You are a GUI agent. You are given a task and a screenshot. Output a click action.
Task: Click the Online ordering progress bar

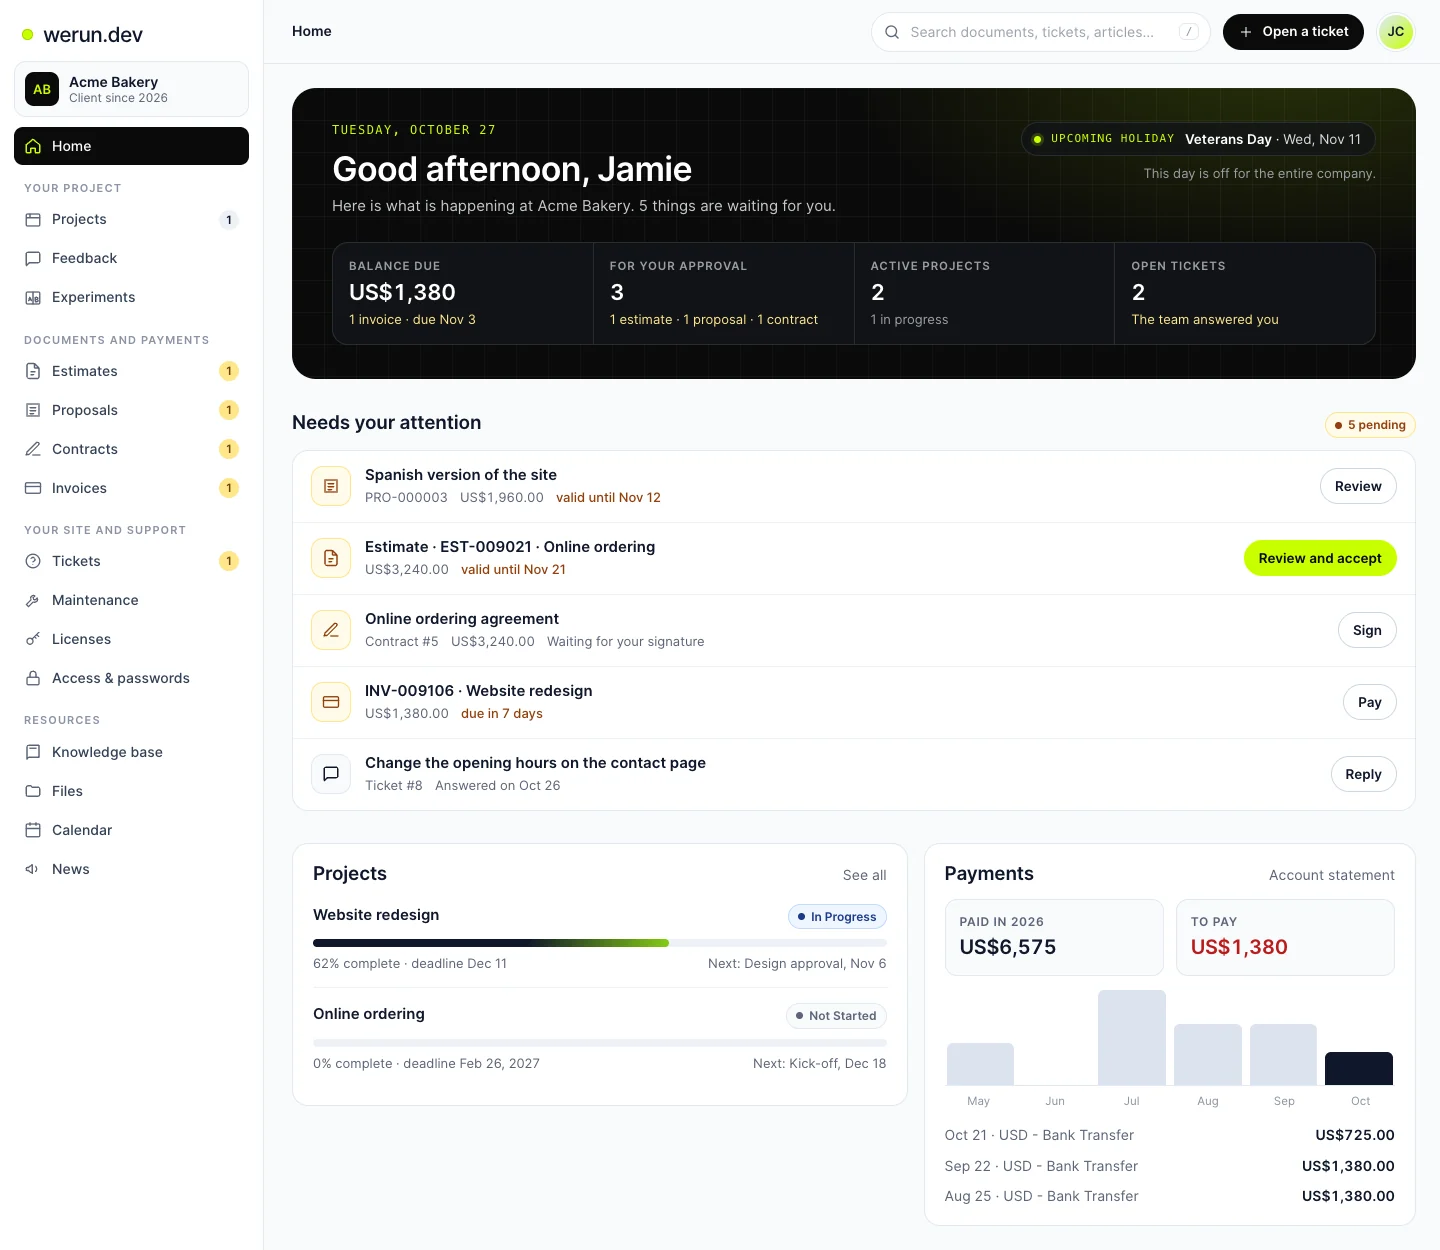(x=600, y=1043)
